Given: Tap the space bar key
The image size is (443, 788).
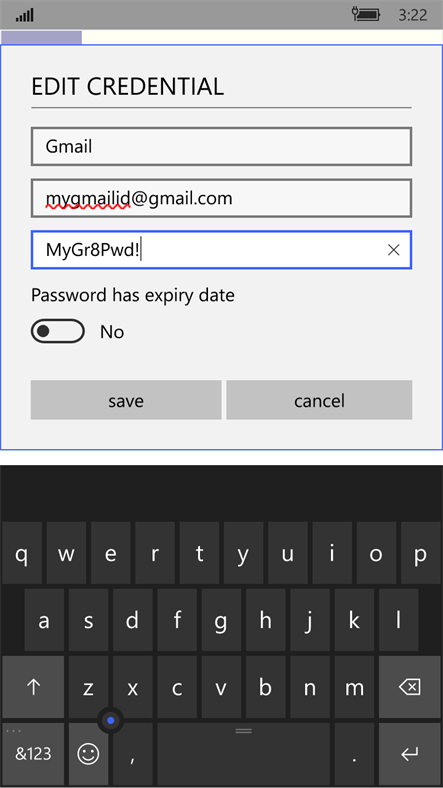Looking at the screenshot, I should [x=244, y=753].
